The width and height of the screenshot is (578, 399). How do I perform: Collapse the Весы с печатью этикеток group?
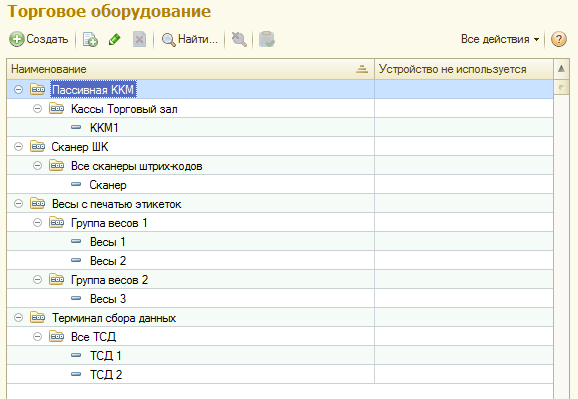coord(18,203)
